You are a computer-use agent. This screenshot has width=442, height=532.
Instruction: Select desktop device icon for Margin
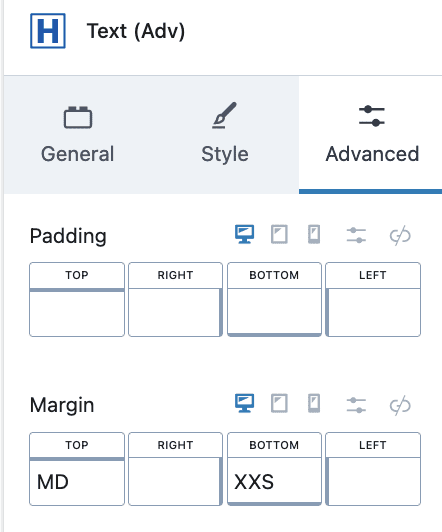tap(245, 403)
